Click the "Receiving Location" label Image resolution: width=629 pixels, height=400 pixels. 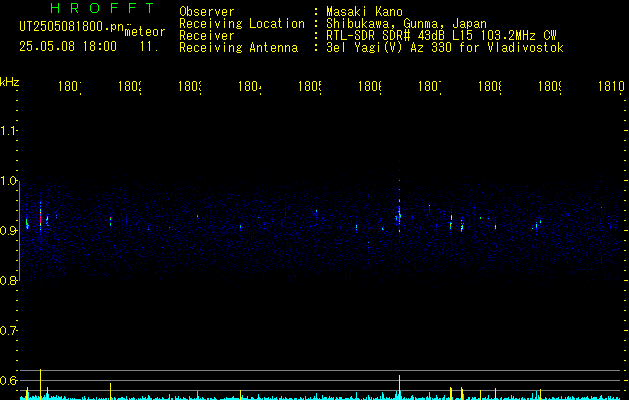242,24
